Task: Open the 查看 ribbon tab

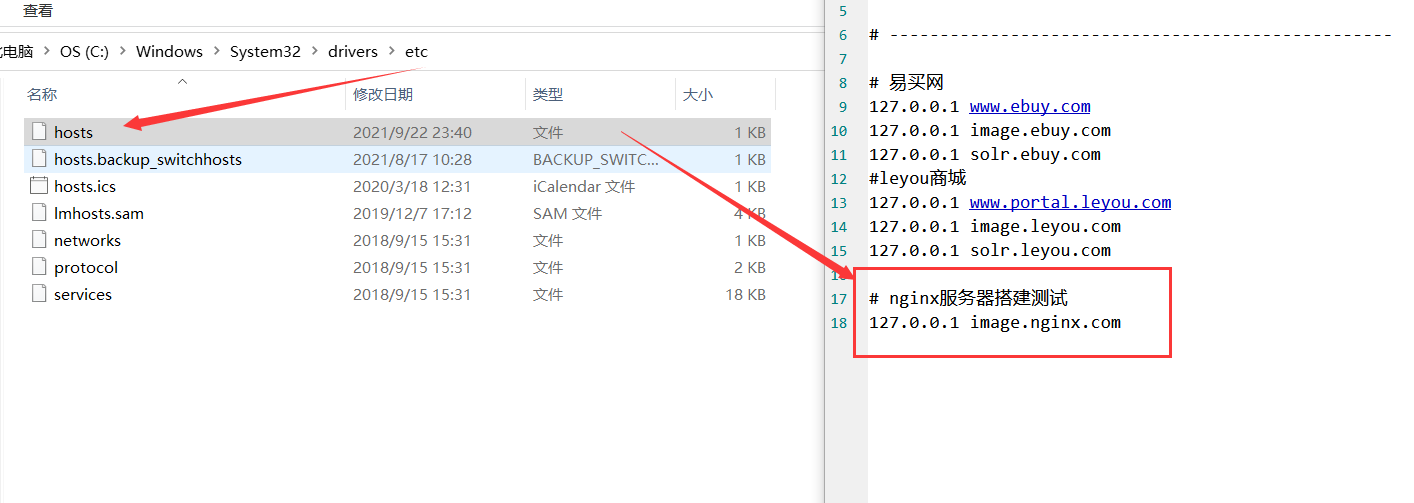Action: 38,10
